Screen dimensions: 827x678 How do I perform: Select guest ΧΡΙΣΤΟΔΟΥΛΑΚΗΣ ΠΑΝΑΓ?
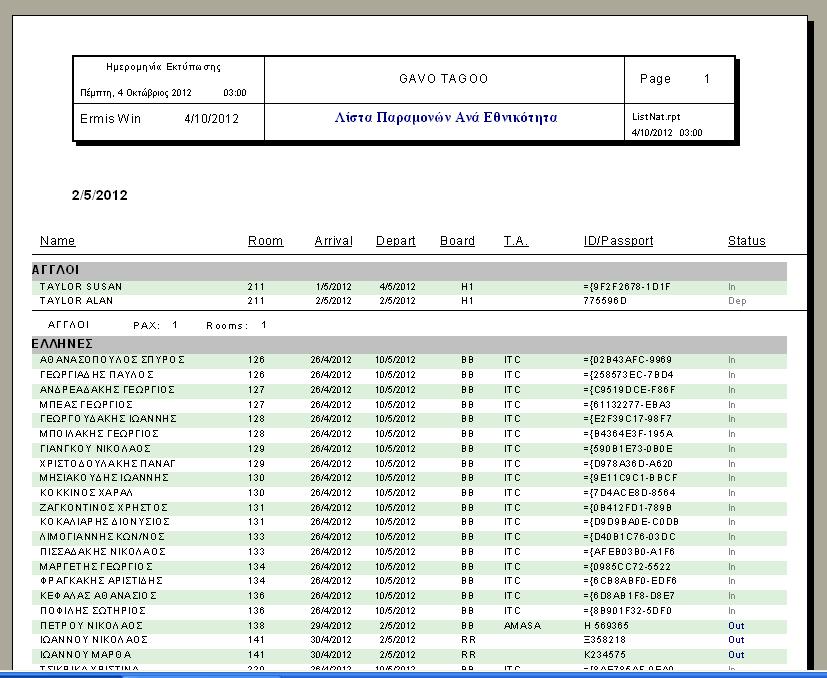tap(108, 464)
